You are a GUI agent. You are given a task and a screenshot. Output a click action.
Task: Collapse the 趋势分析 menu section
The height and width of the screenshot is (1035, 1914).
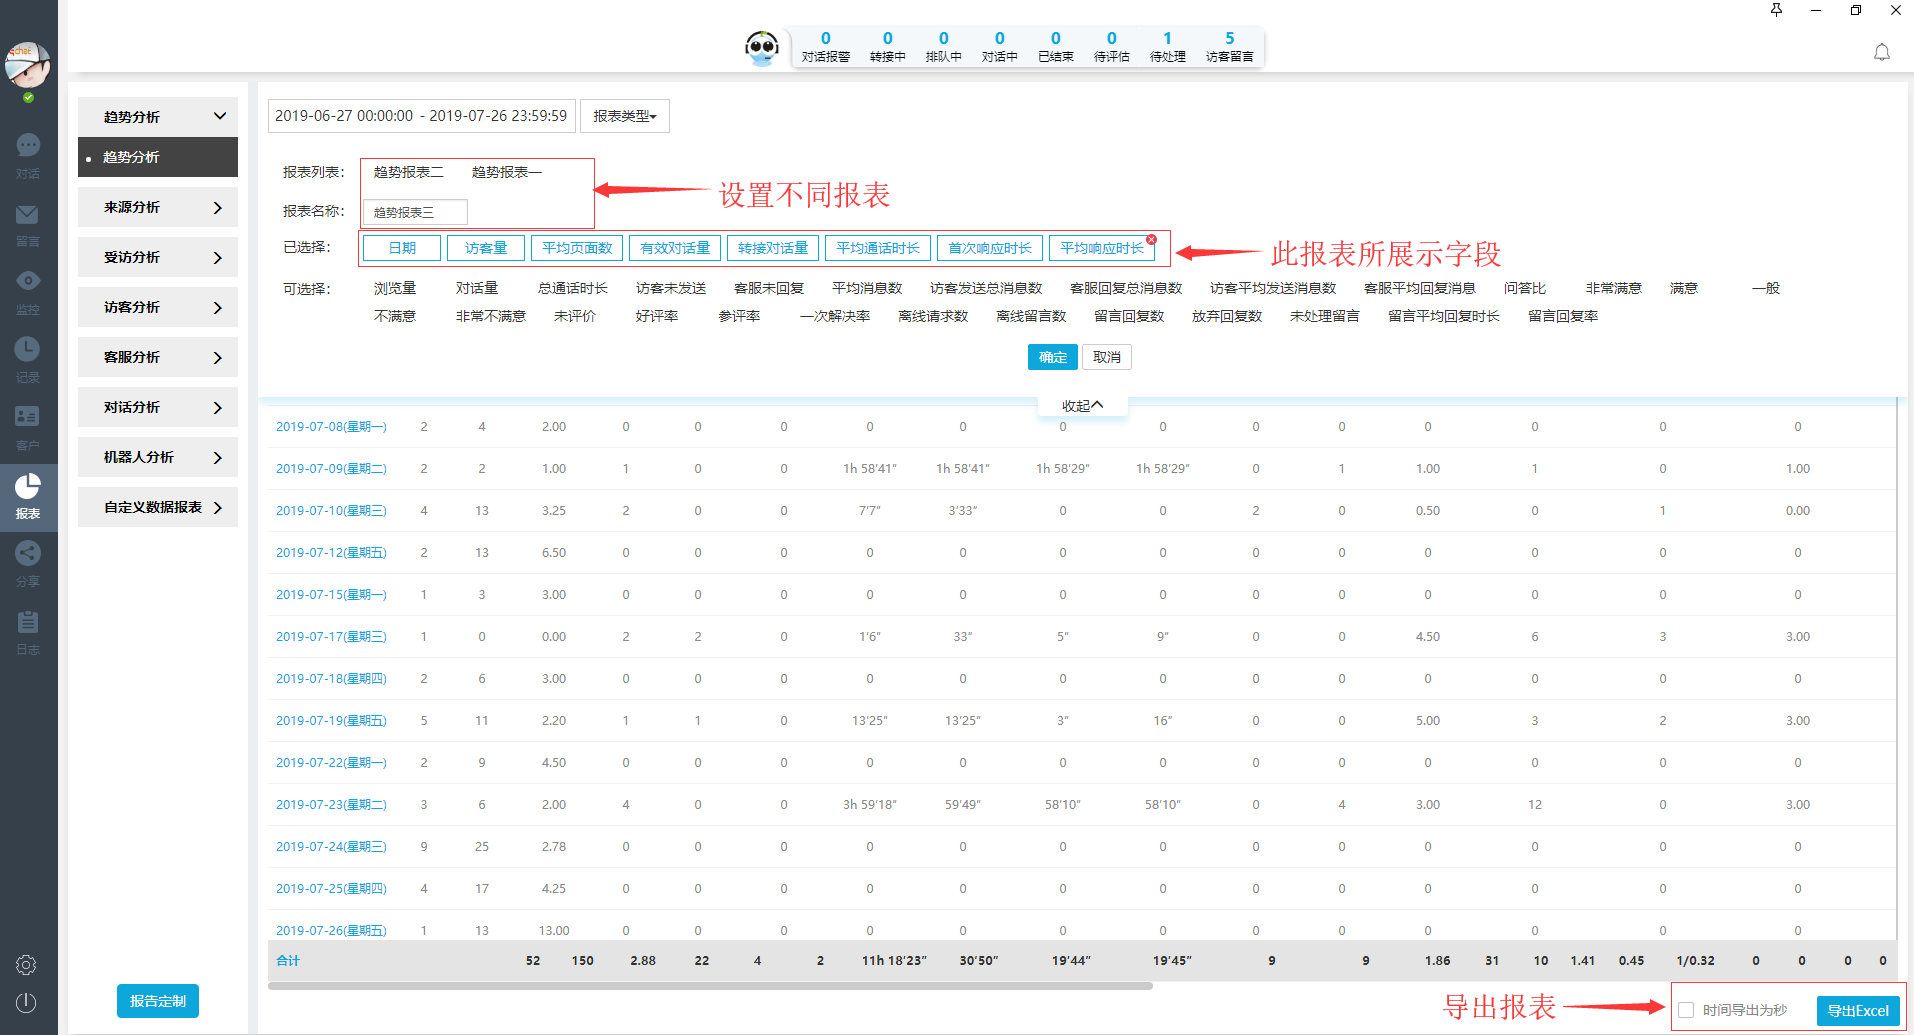[158, 117]
